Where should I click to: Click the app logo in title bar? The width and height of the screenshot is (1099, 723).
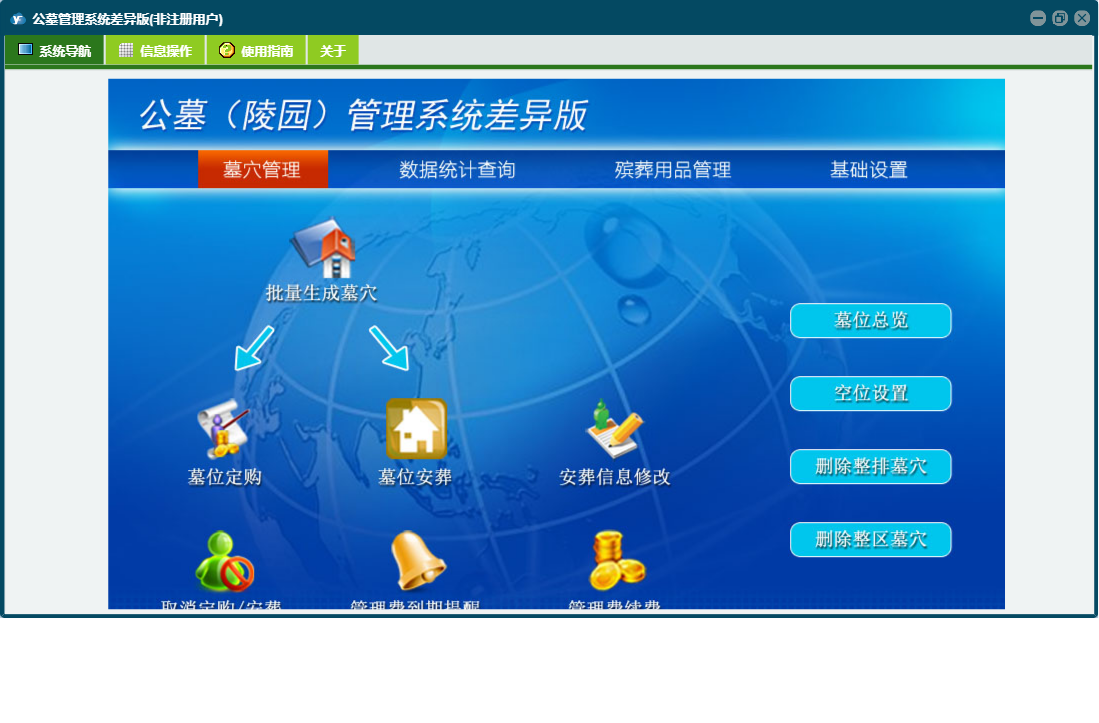17,18
